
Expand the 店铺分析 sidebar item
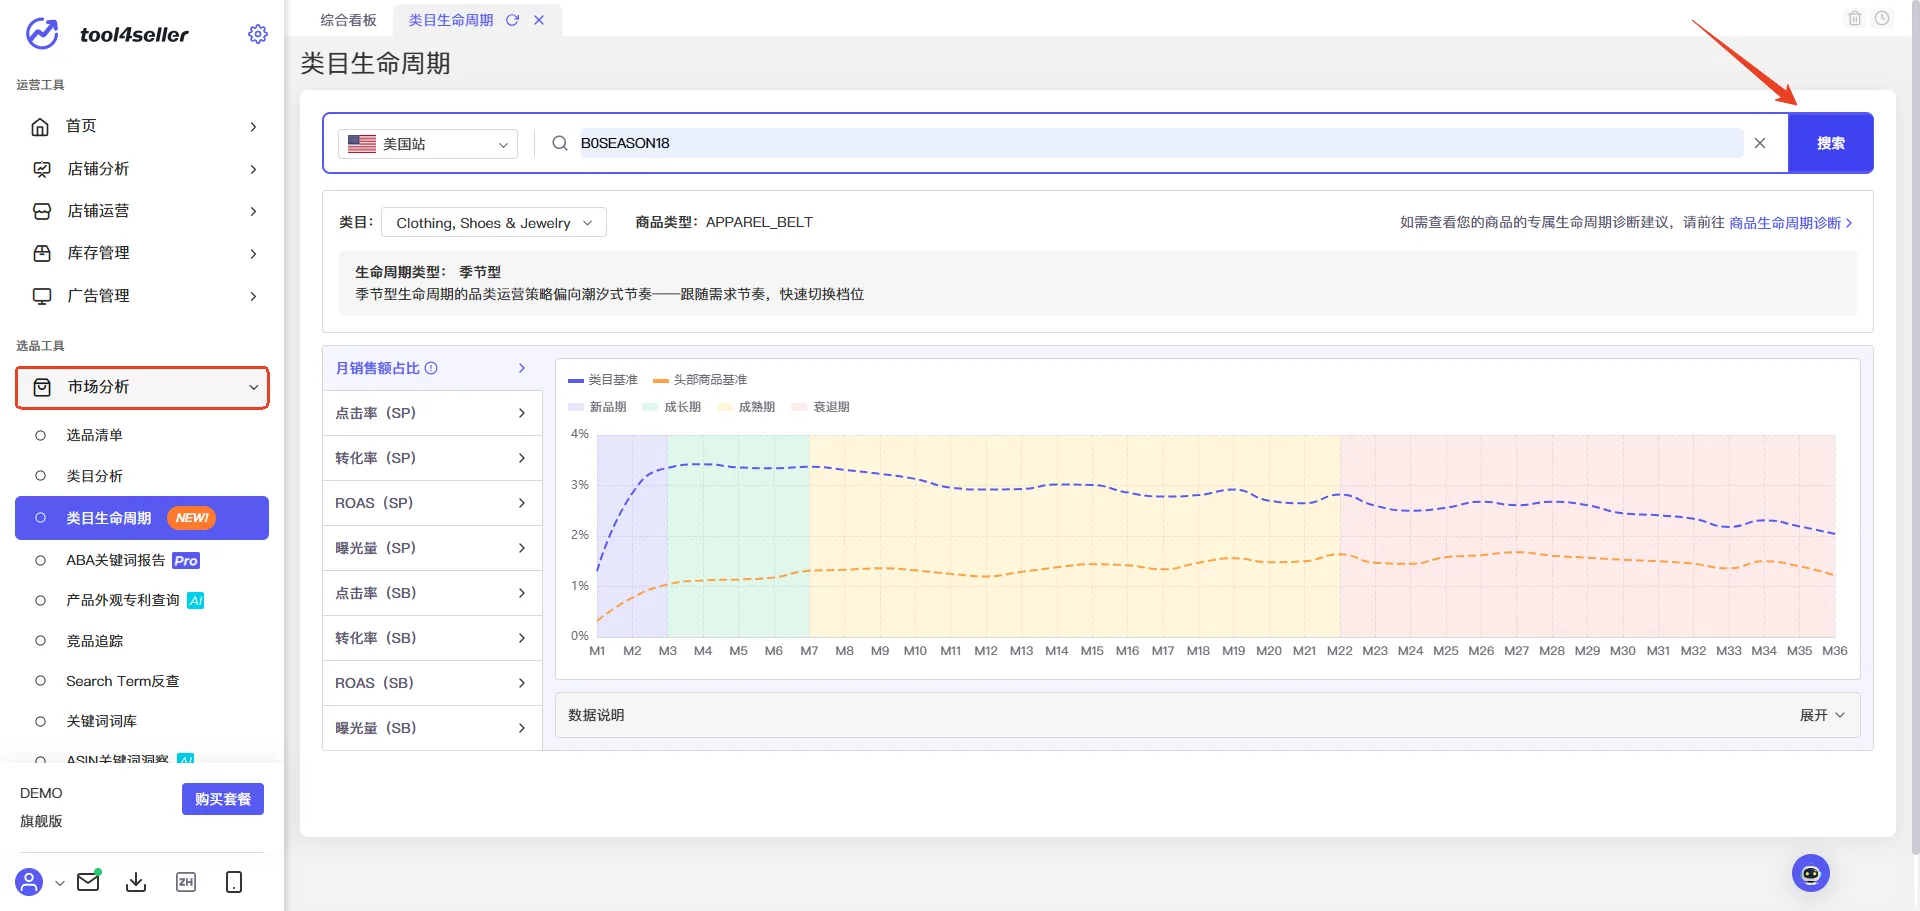coord(142,169)
